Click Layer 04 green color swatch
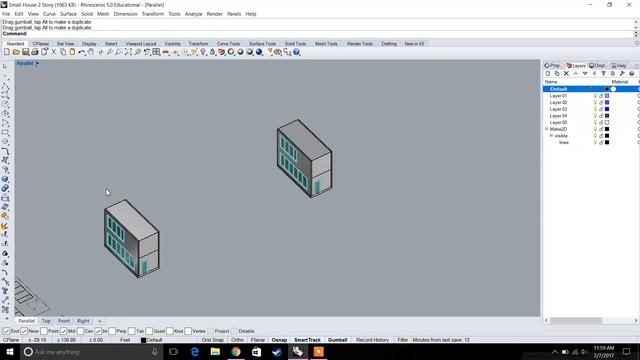This screenshot has width=640, height=360. coord(607,116)
